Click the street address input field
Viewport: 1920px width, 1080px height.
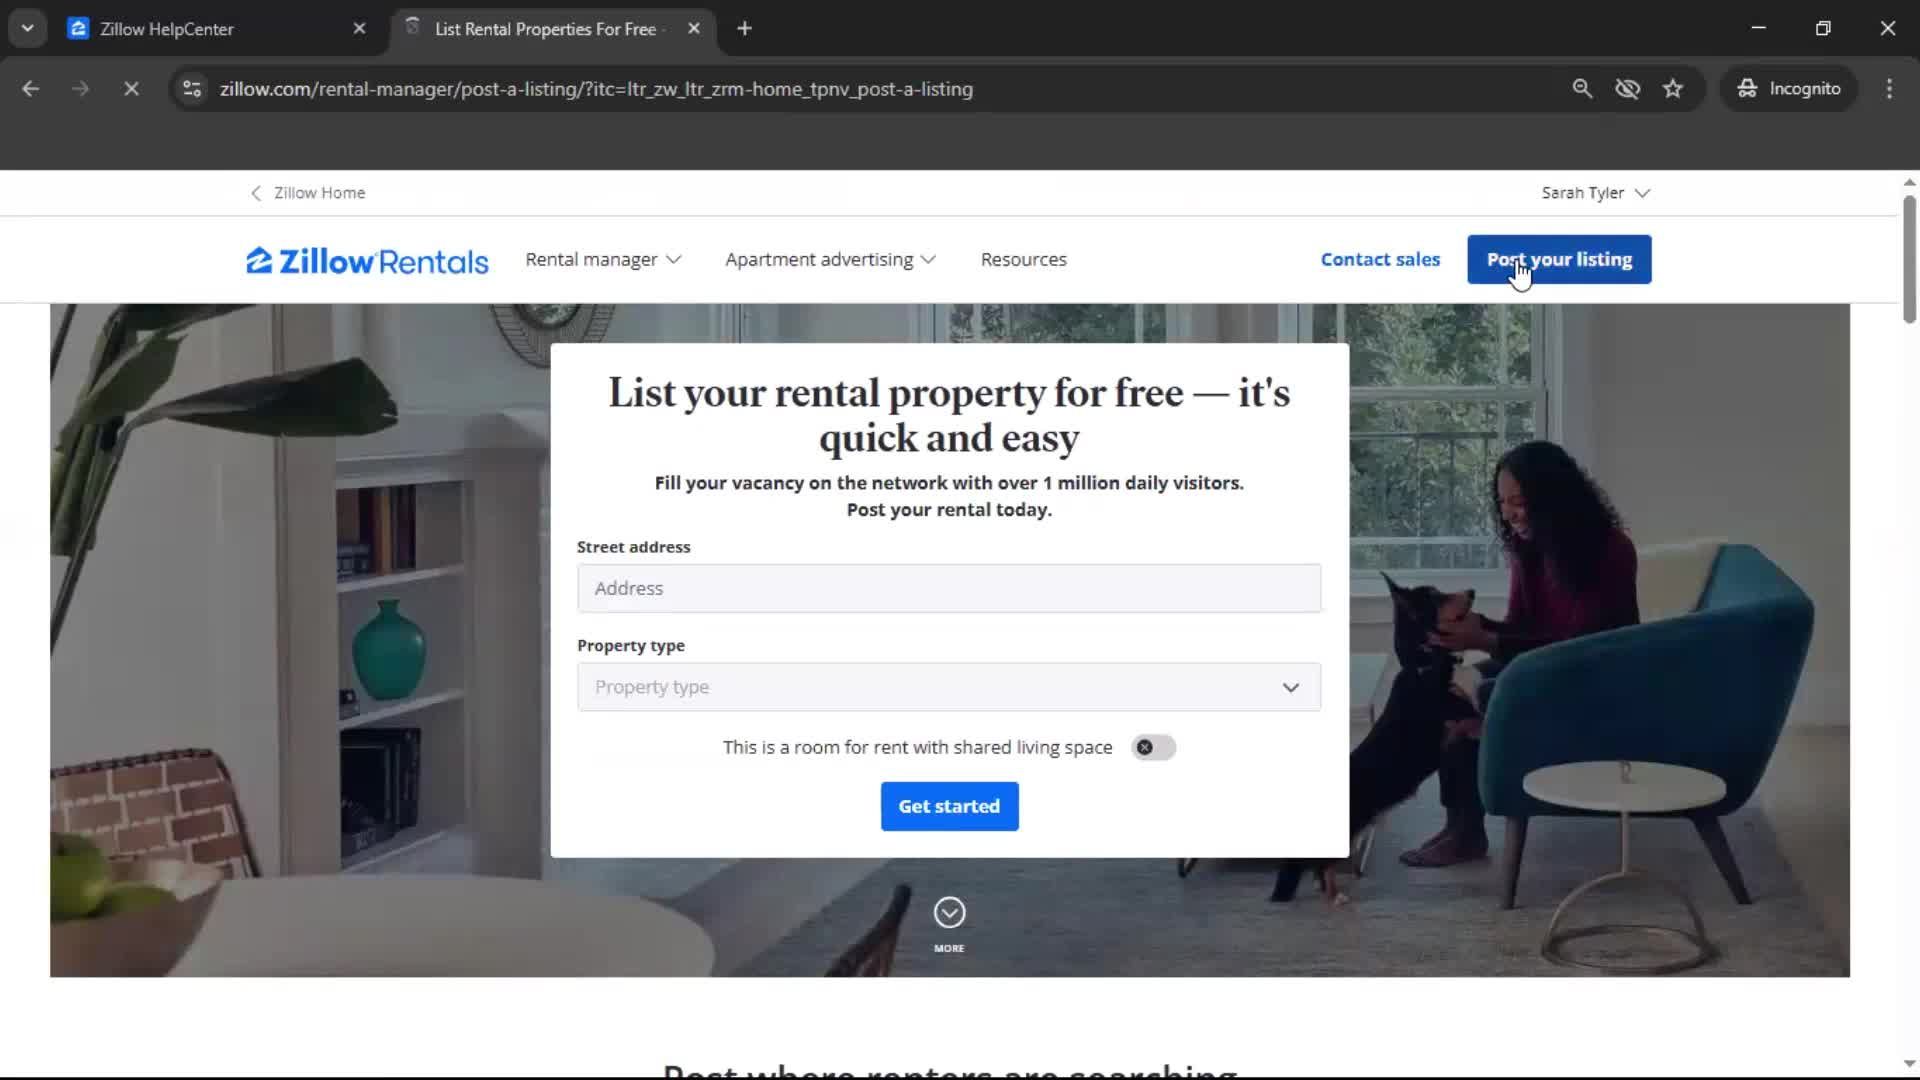click(x=948, y=588)
